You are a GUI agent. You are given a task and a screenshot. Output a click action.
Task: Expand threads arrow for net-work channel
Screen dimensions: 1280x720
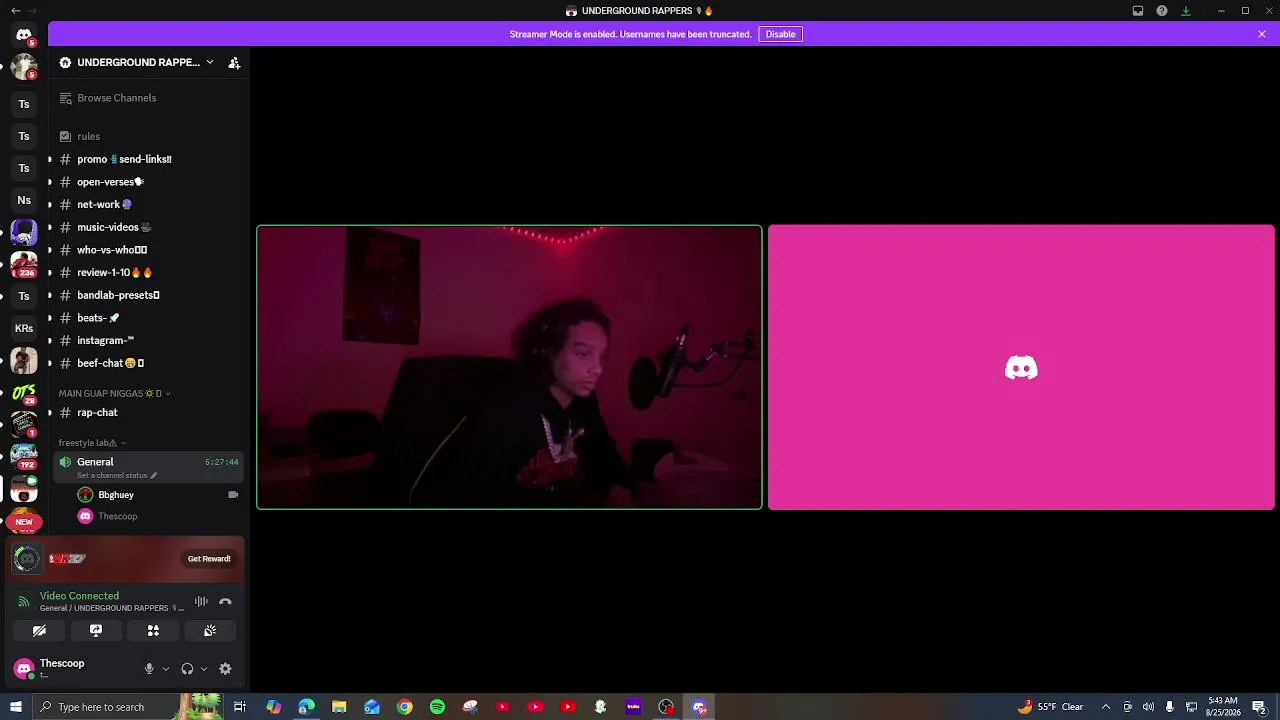point(50,204)
